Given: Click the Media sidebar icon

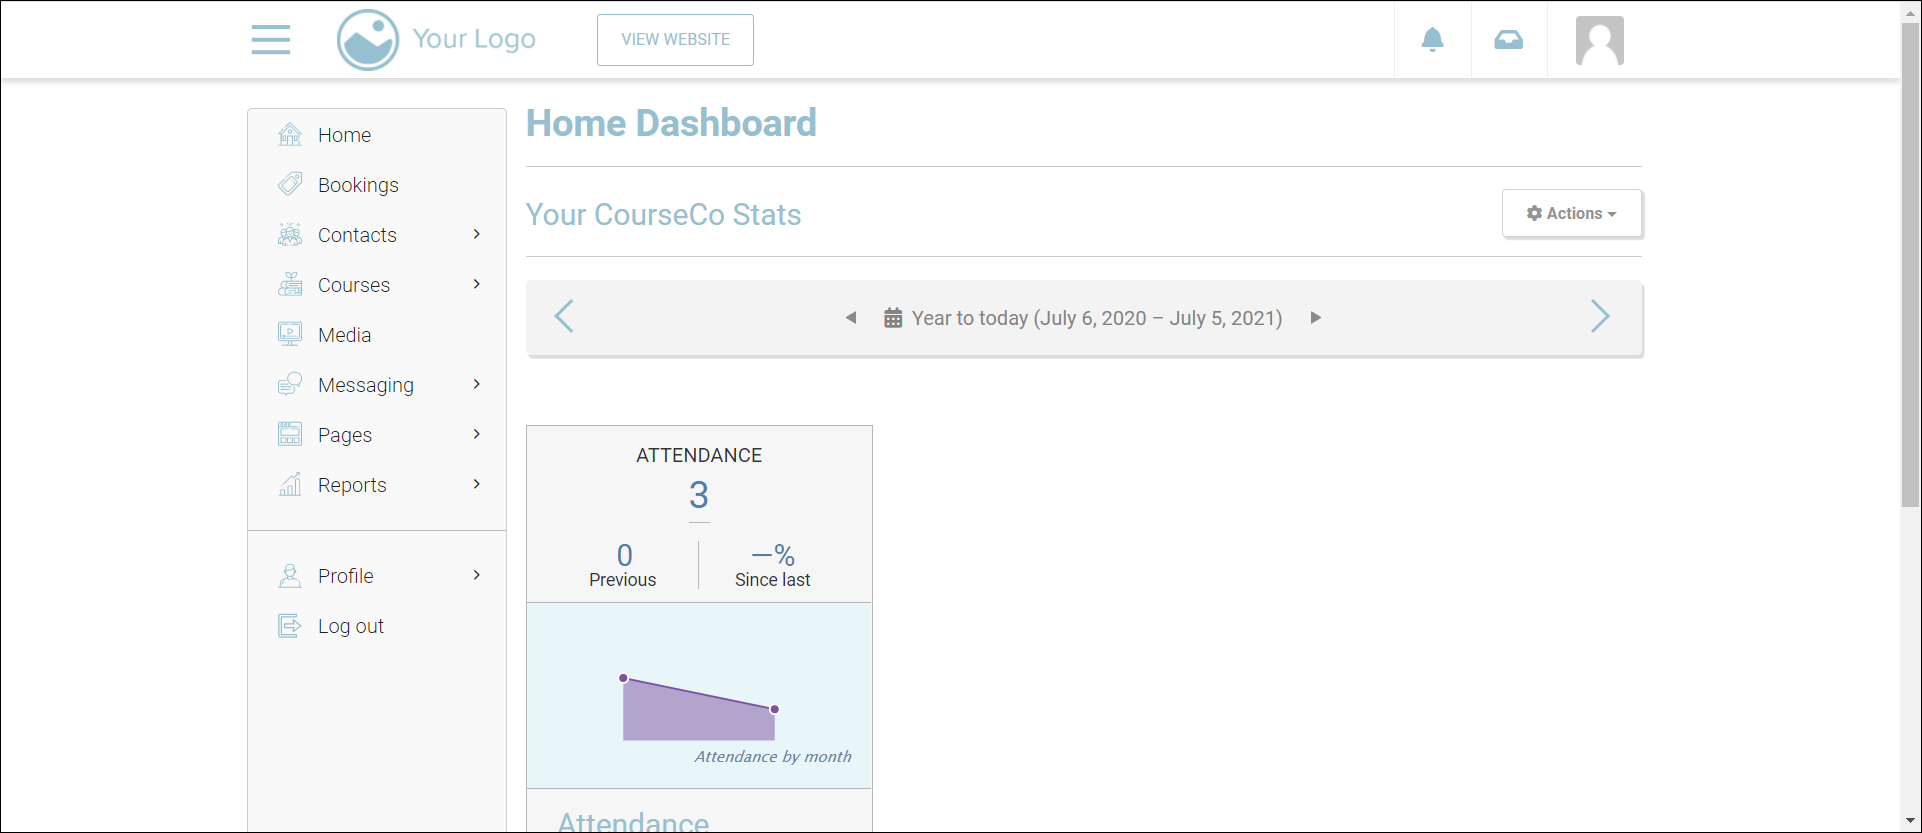Looking at the screenshot, I should 290,335.
